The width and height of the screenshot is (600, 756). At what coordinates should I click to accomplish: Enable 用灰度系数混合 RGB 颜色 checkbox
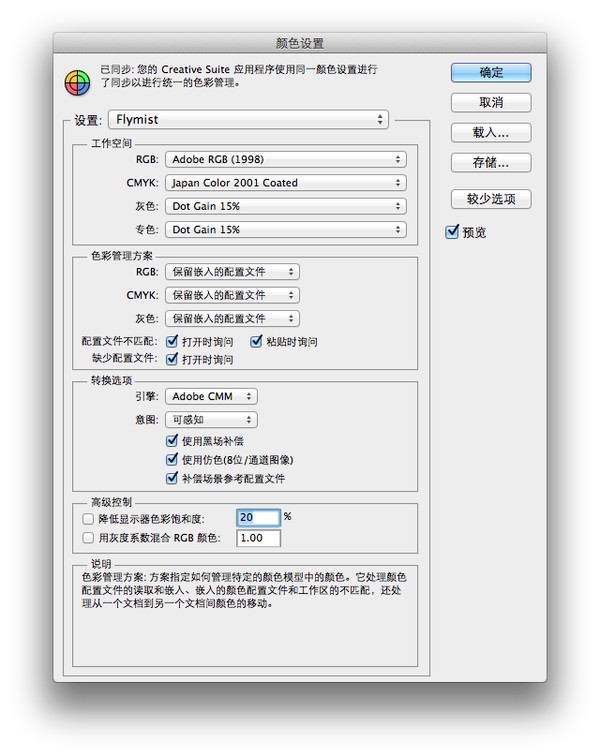pos(88,538)
